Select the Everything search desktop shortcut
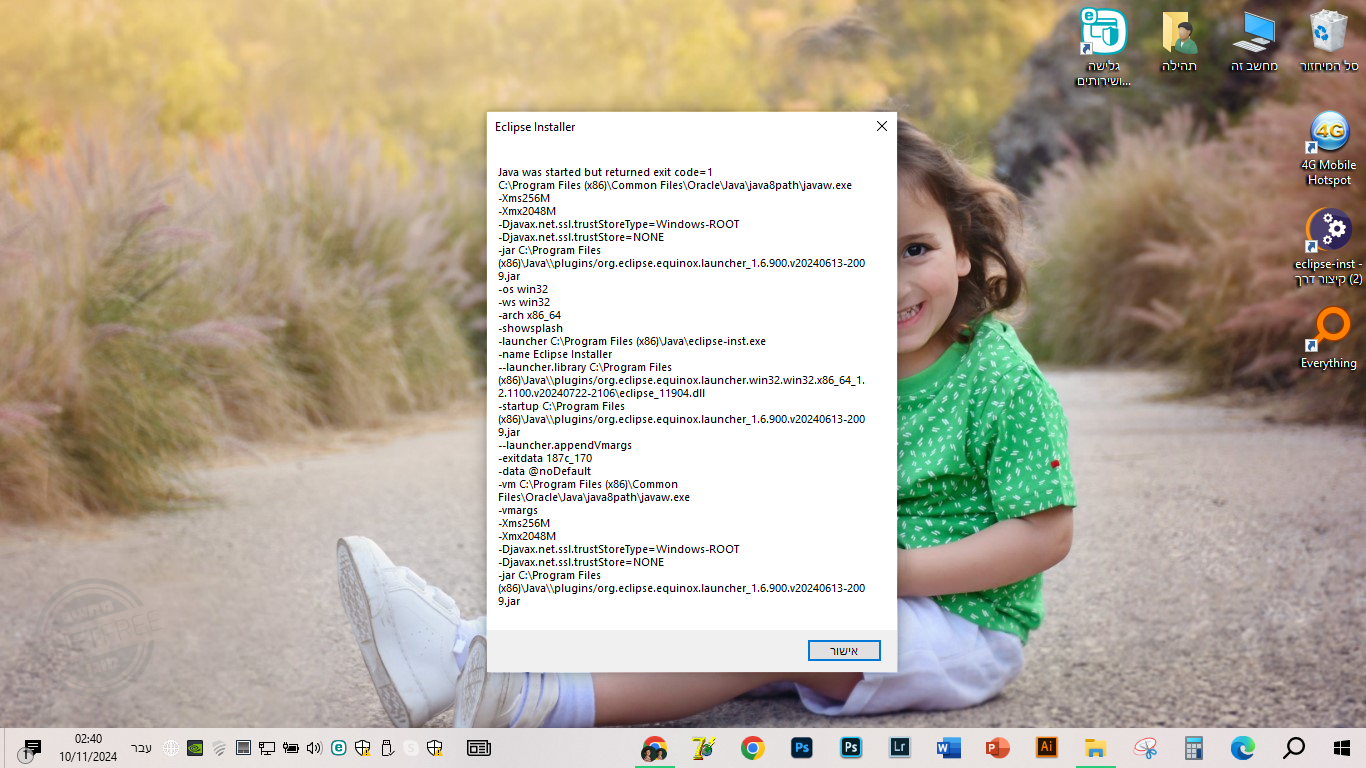Image resolution: width=1366 pixels, height=768 pixels. tap(1329, 339)
